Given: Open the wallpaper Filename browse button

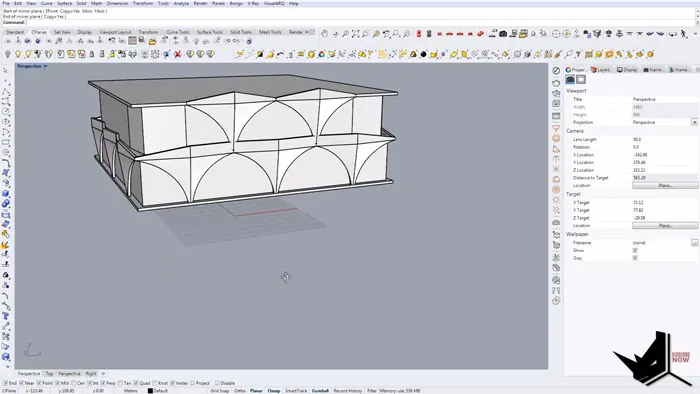Looking at the screenshot, I should pos(695,243).
